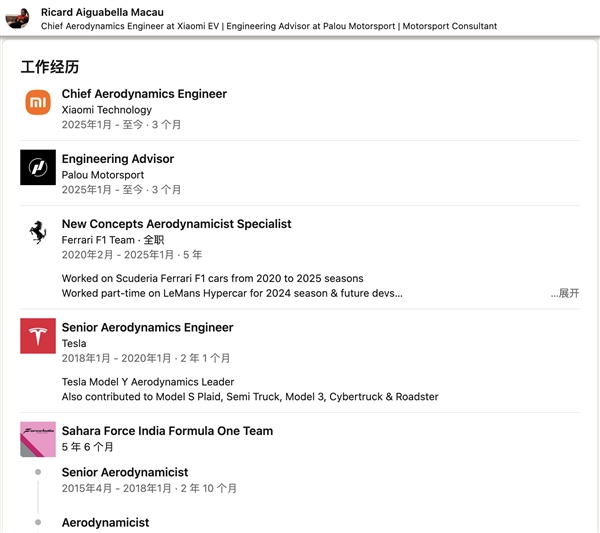Select the Senior Aerodynamics Engineer title
Image resolution: width=600 pixels, height=533 pixels.
pyautogui.click(x=147, y=327)
